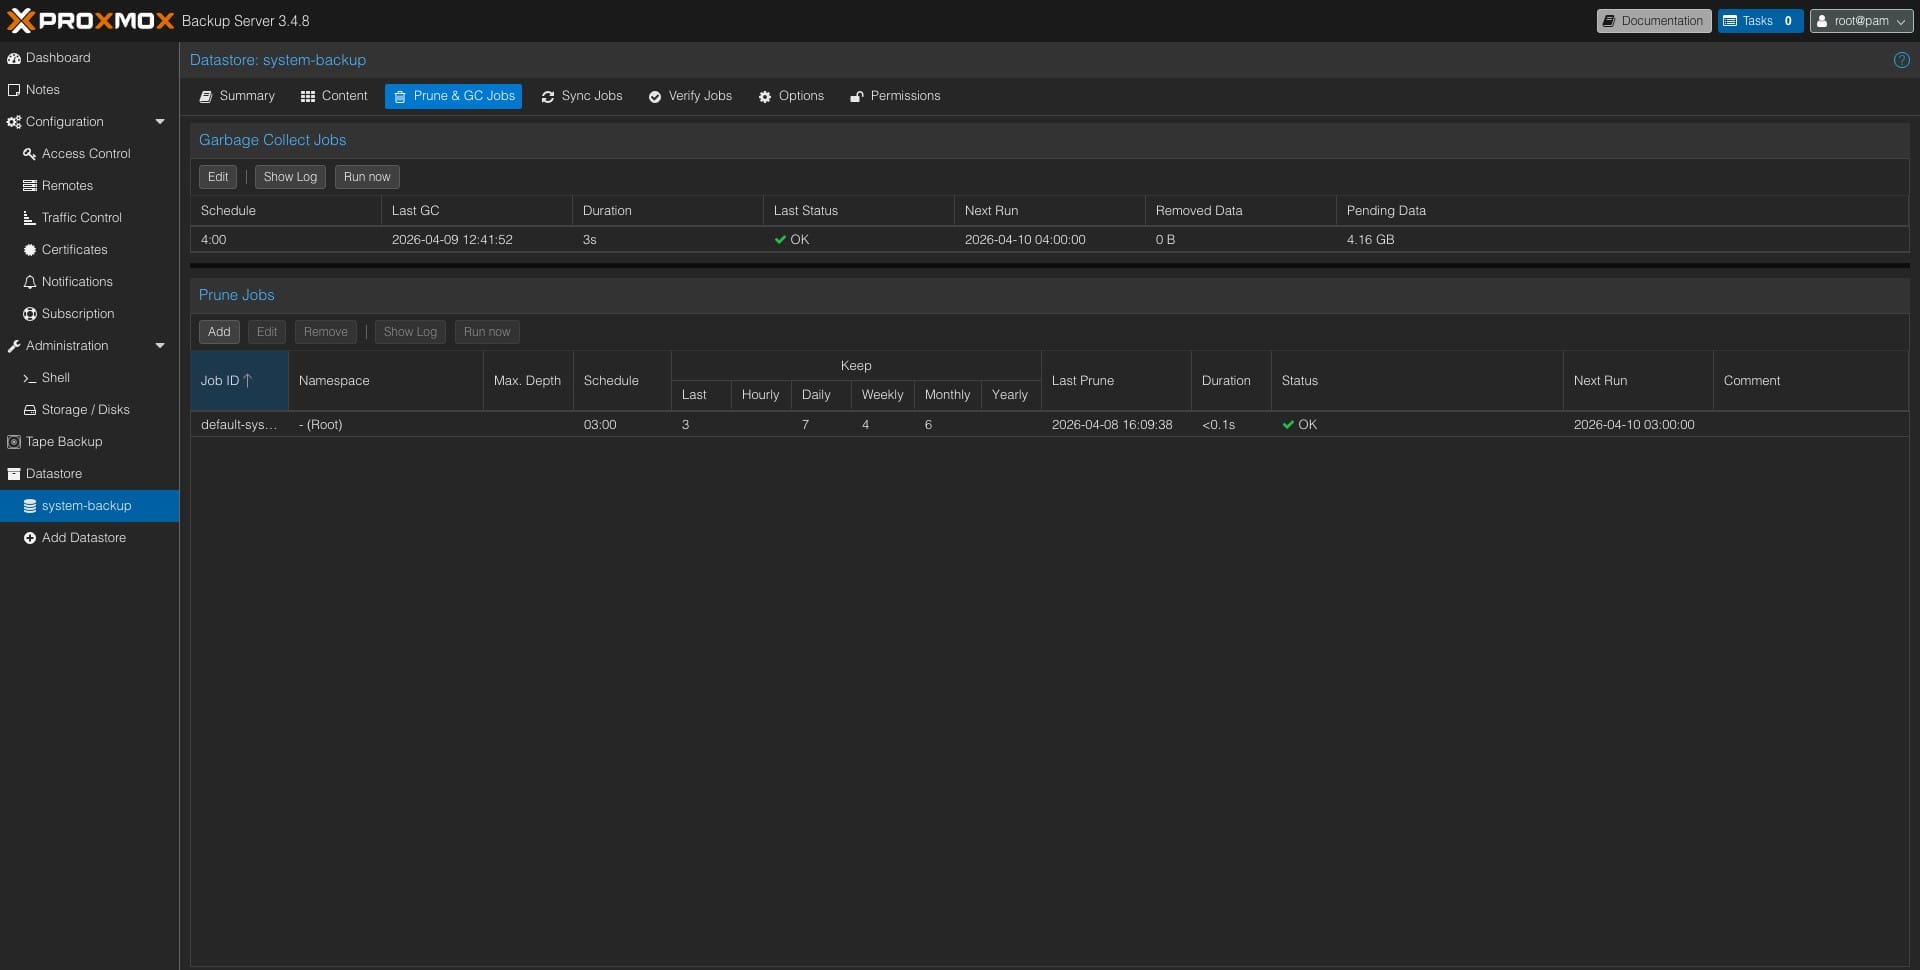This screenshot has width=1920, height=970.
Task: Select the default-sys prune job row
Action: click(238, 425)
